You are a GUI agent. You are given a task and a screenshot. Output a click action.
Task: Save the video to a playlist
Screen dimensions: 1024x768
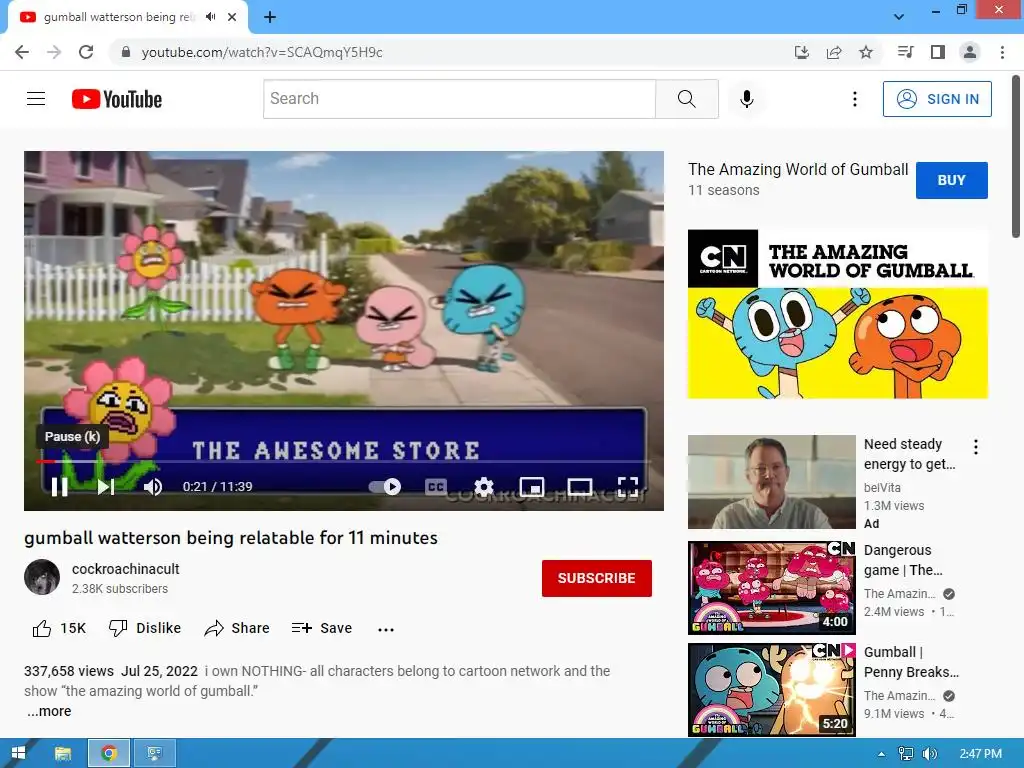pos(322,628)
